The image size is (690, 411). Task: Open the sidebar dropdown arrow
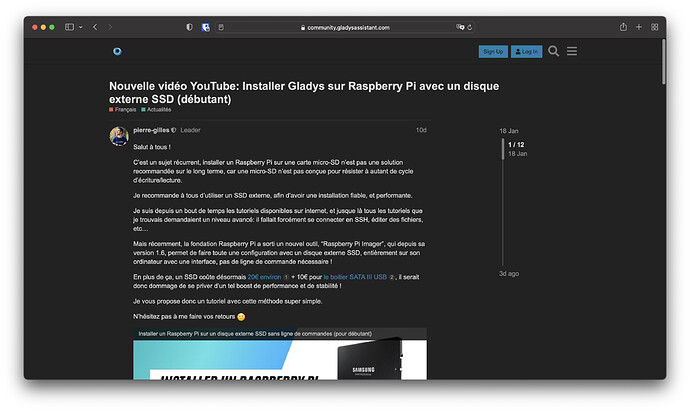point(81,27)
